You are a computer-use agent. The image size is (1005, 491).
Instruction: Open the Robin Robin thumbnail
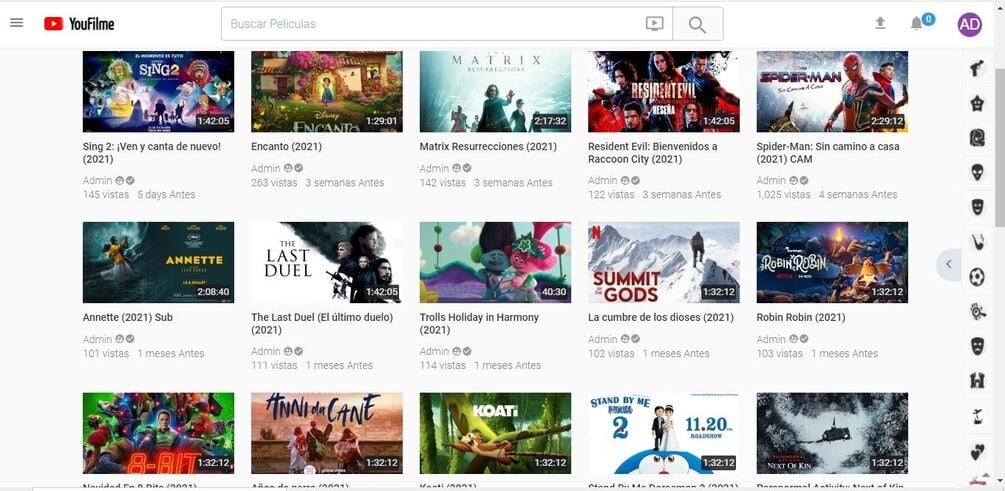click(x=833, y=262)
